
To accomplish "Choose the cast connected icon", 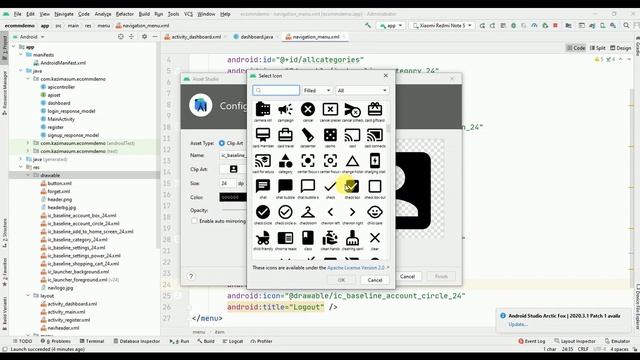I will pos(375,135).
